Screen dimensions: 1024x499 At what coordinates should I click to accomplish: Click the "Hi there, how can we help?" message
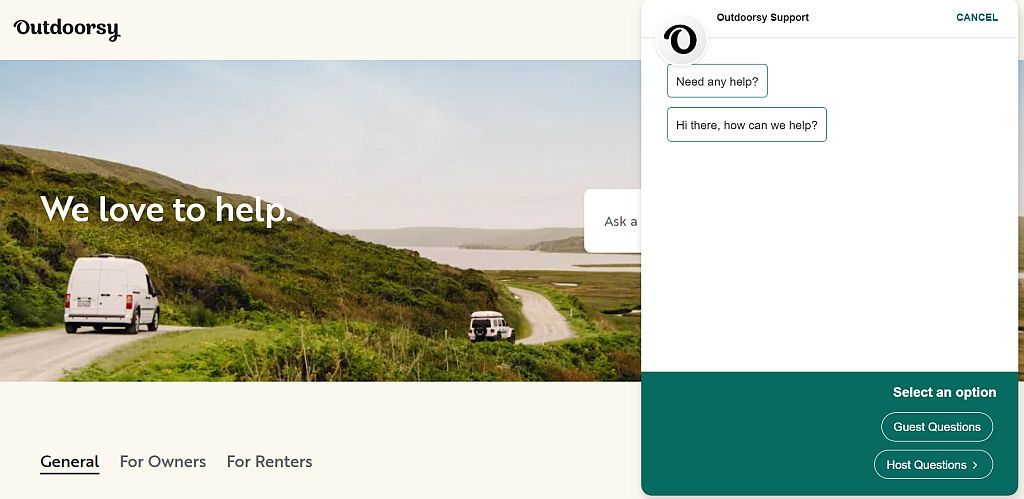746,125
